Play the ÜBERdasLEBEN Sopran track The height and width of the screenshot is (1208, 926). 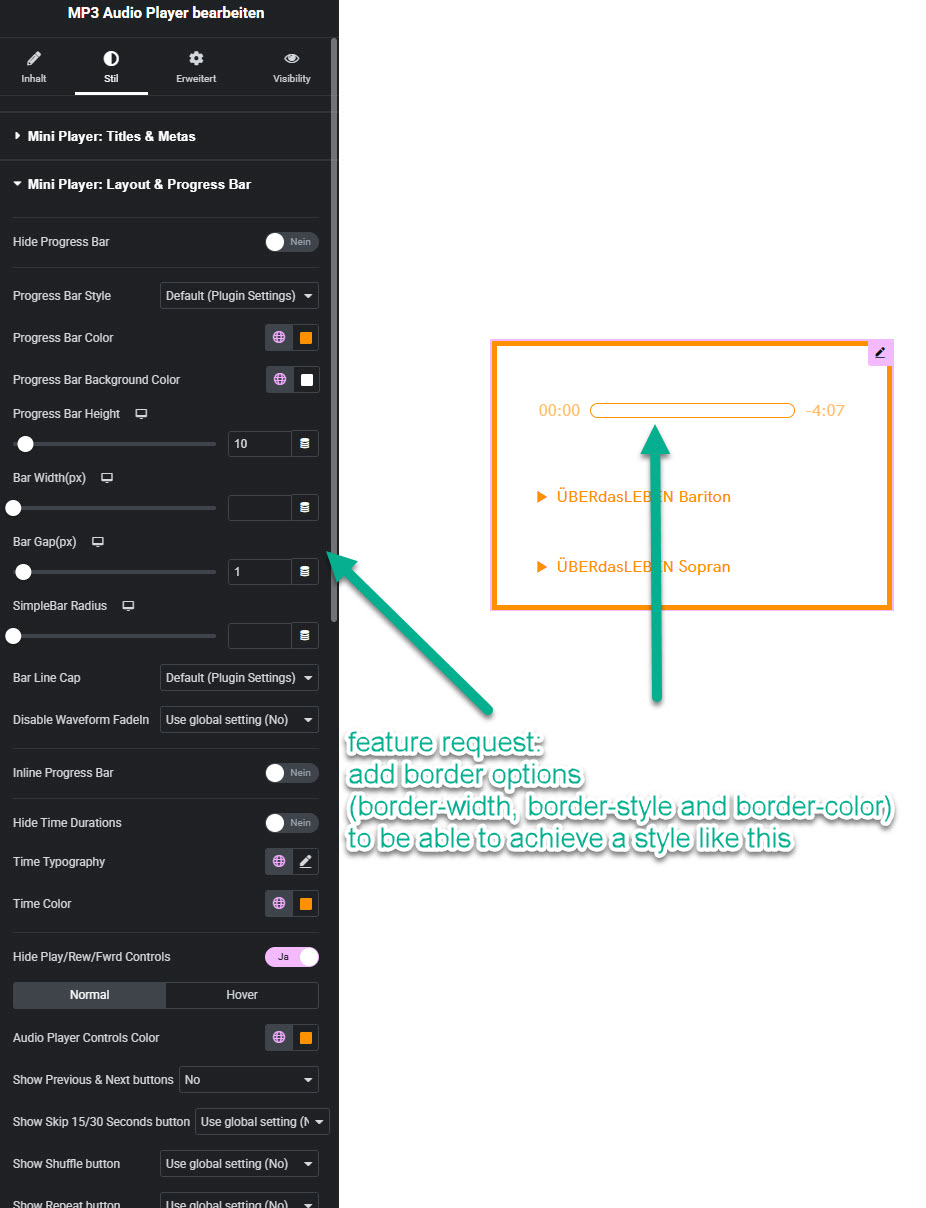[x=542, y=567]
